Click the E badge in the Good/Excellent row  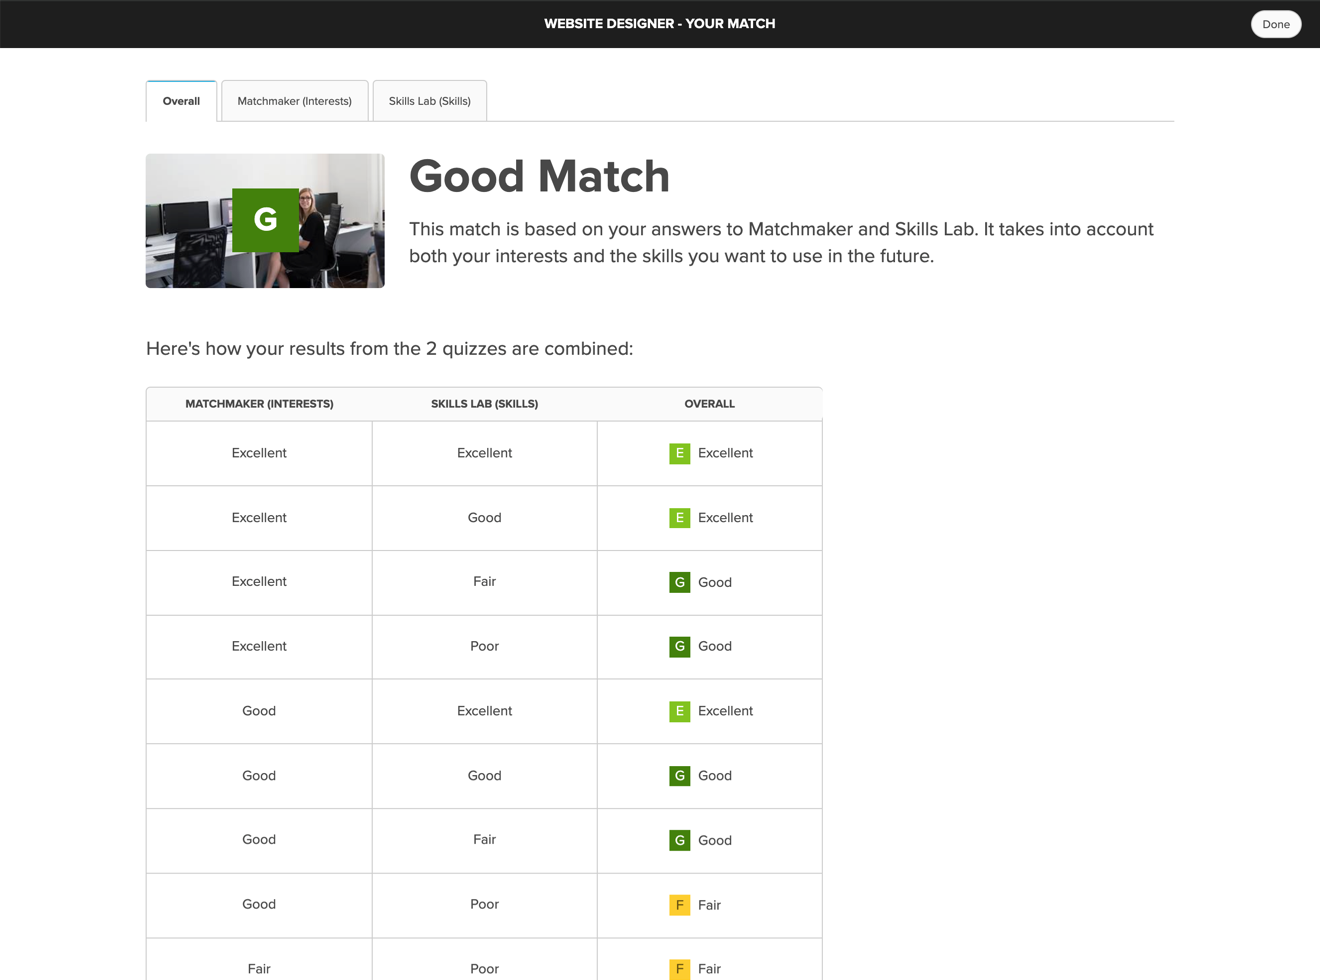pos(680,711)
